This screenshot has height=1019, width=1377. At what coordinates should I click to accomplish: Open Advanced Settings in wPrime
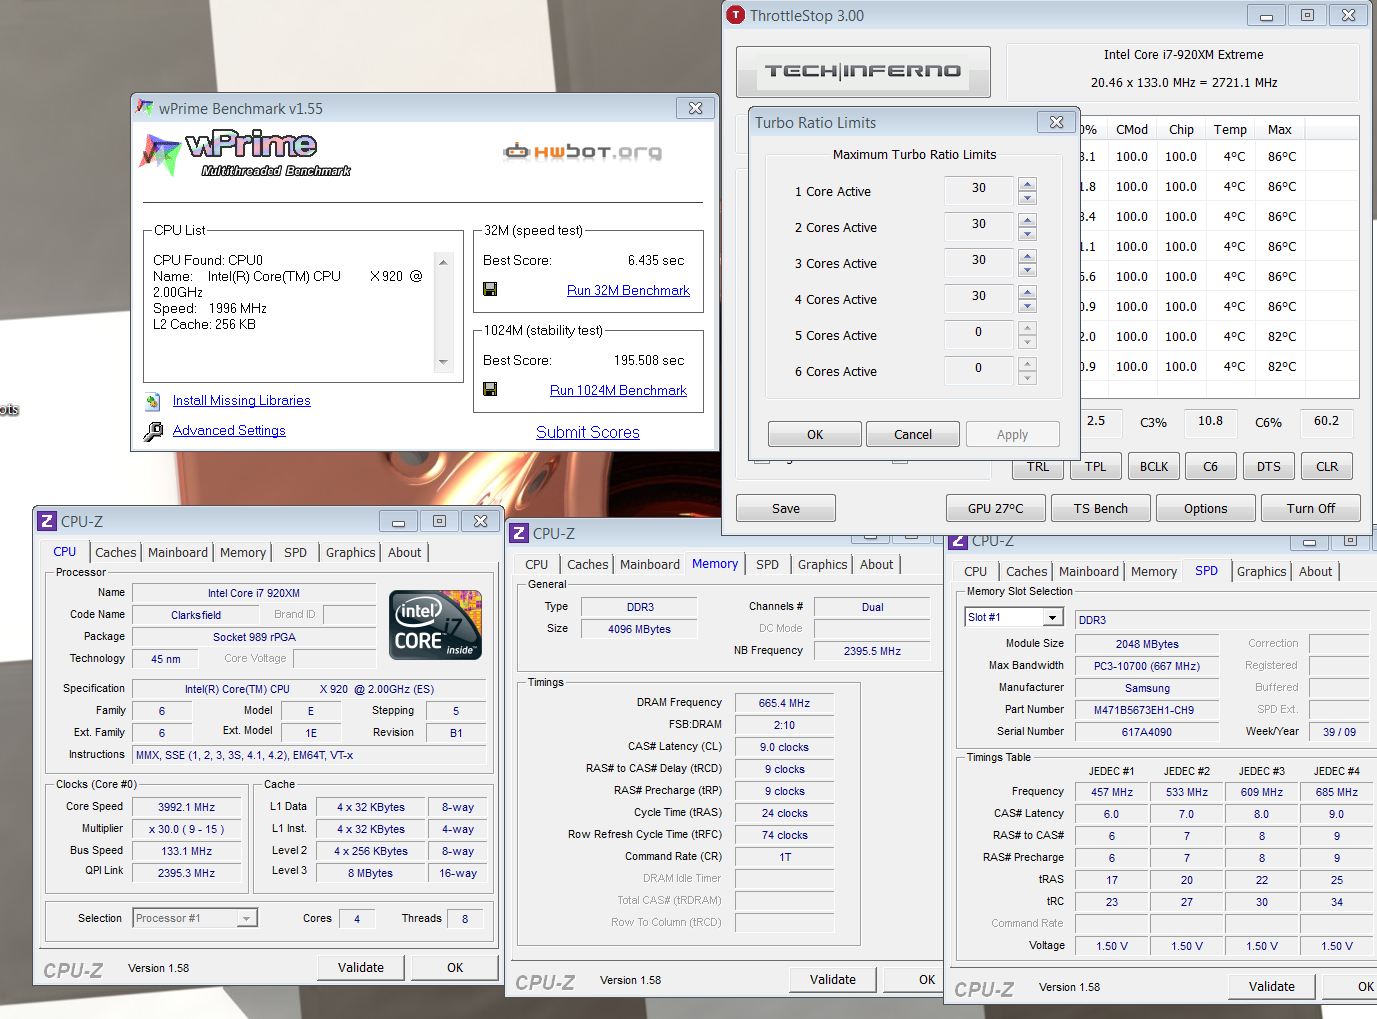point(229,430)
